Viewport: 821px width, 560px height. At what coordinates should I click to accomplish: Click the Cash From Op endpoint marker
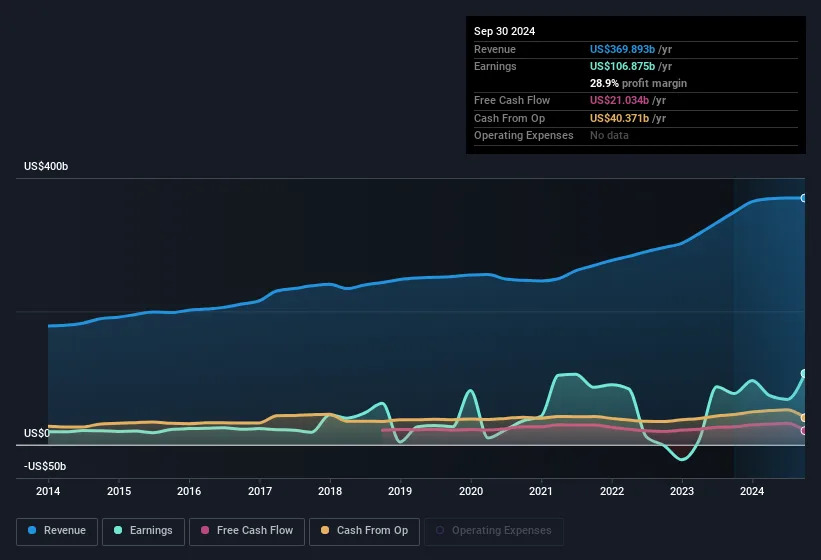point(804,418)
